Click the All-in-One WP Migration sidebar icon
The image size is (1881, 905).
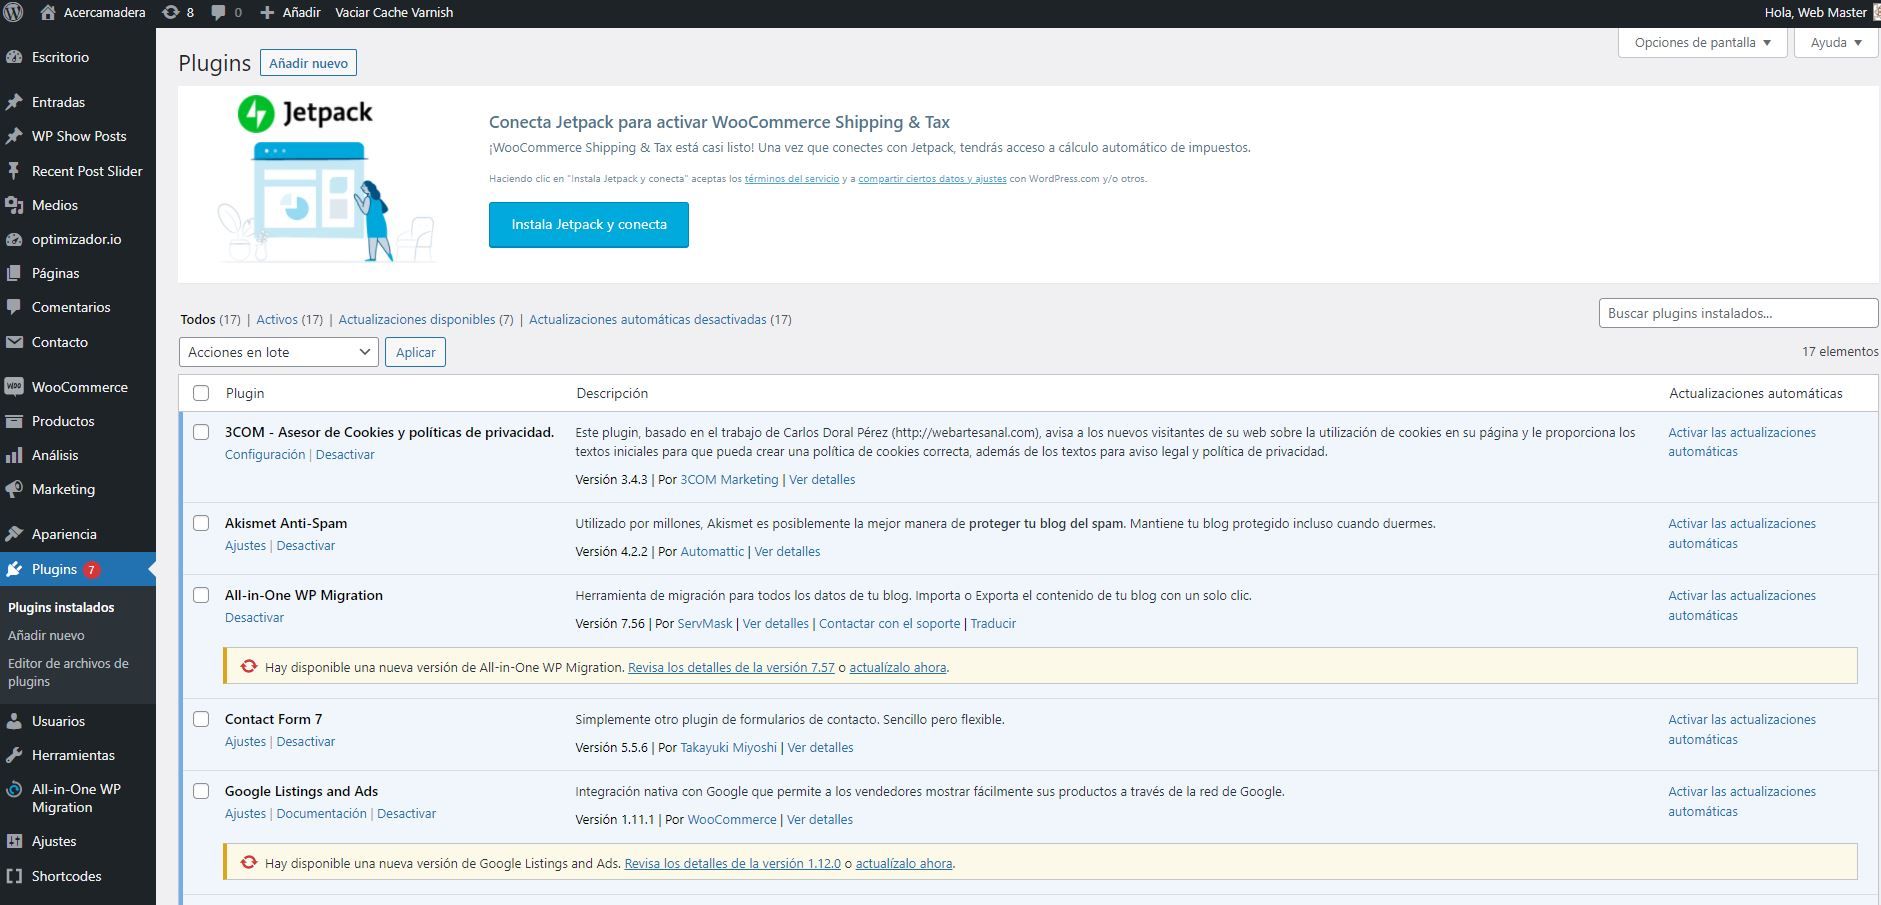coord(14,789)
